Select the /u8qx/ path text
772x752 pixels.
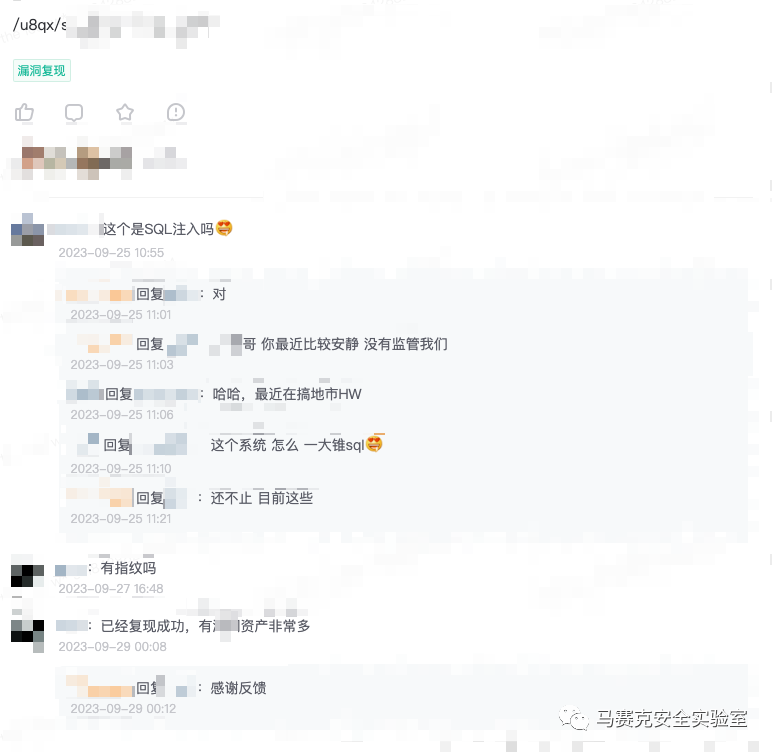tap(36, 25)
